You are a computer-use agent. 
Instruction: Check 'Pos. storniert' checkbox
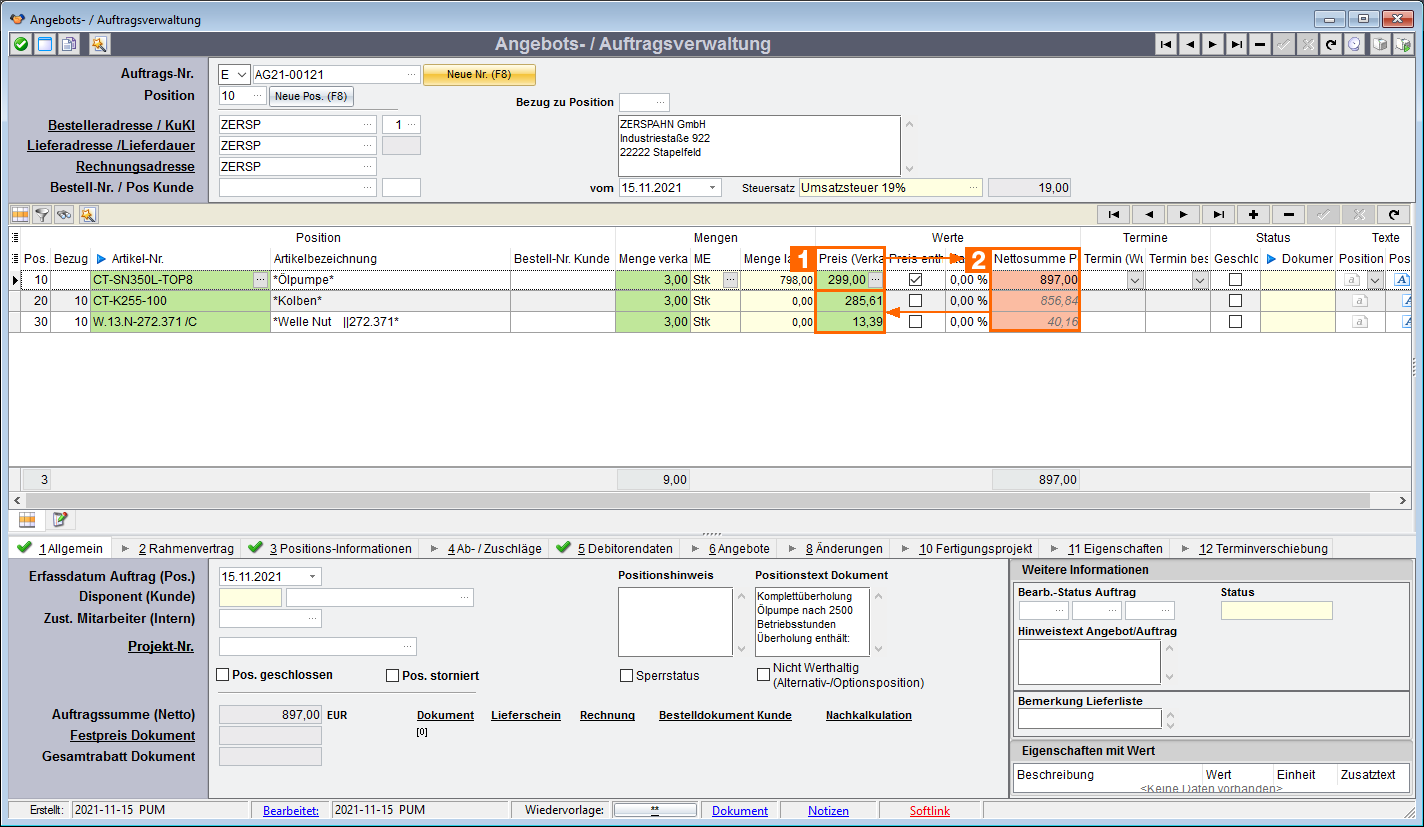click(x=393, y=675)
